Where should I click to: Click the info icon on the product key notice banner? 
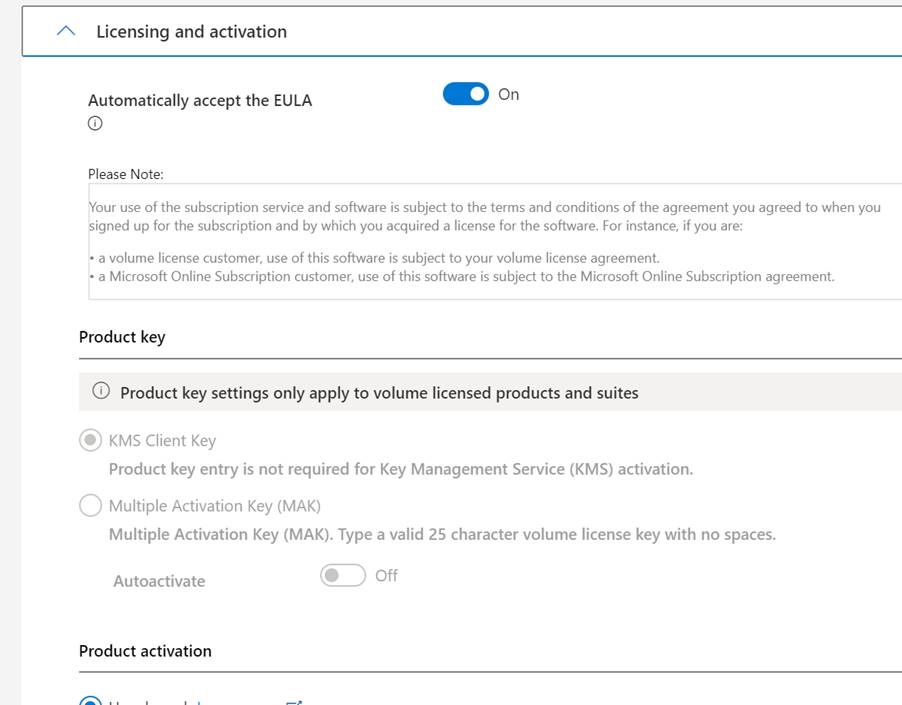(100, 392)
